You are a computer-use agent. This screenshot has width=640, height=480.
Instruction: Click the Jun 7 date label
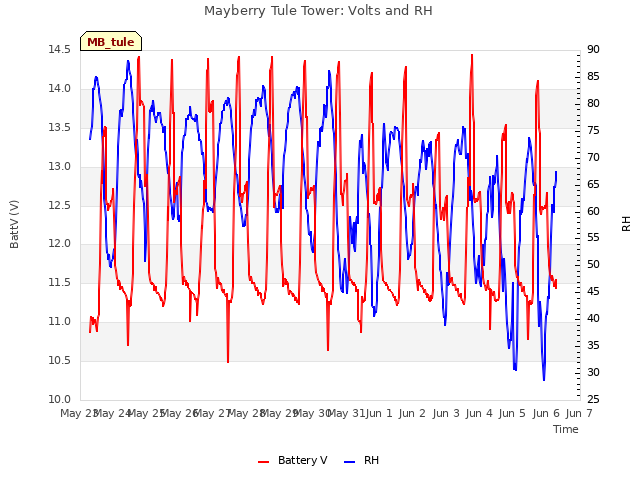pyautogui.click(x=579, y=414)
